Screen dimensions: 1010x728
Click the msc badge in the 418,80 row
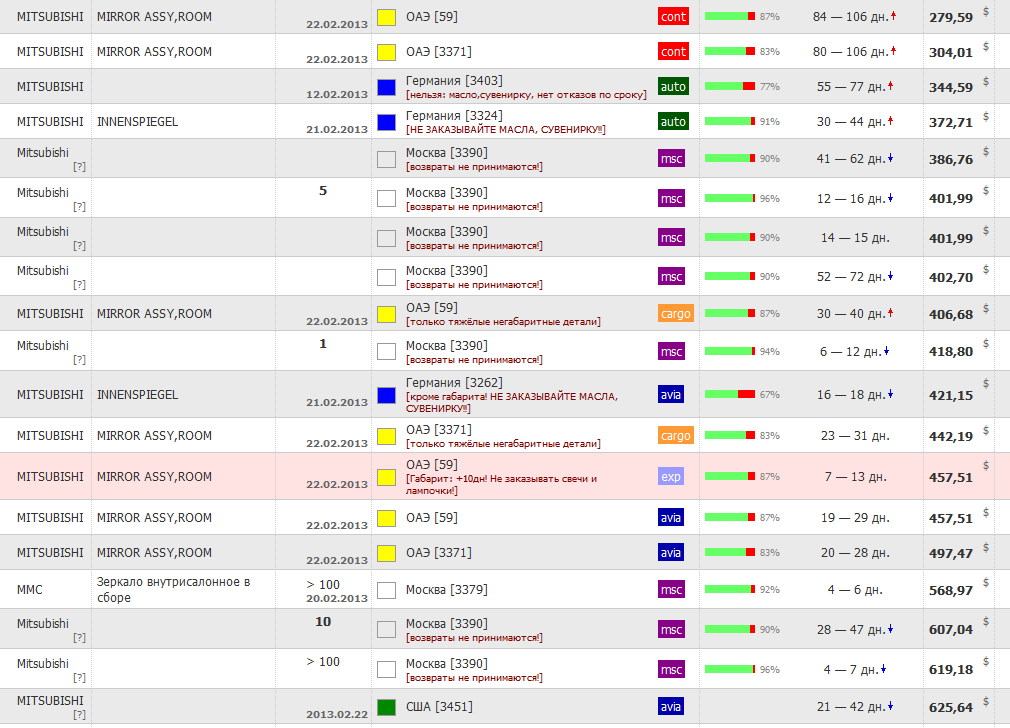[x=671, y=351]
